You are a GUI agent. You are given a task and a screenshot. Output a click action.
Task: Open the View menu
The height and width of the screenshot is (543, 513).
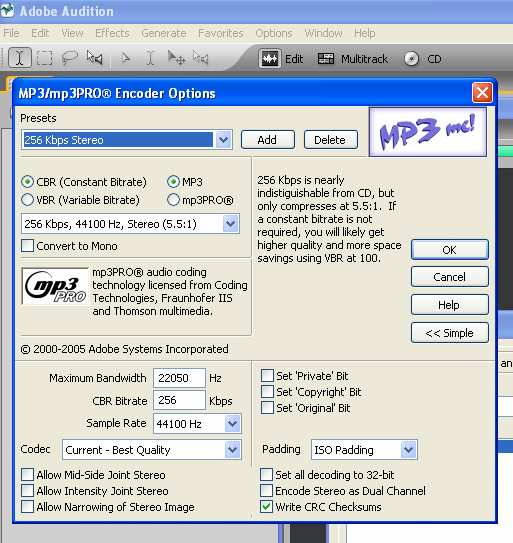click(72, 33)
